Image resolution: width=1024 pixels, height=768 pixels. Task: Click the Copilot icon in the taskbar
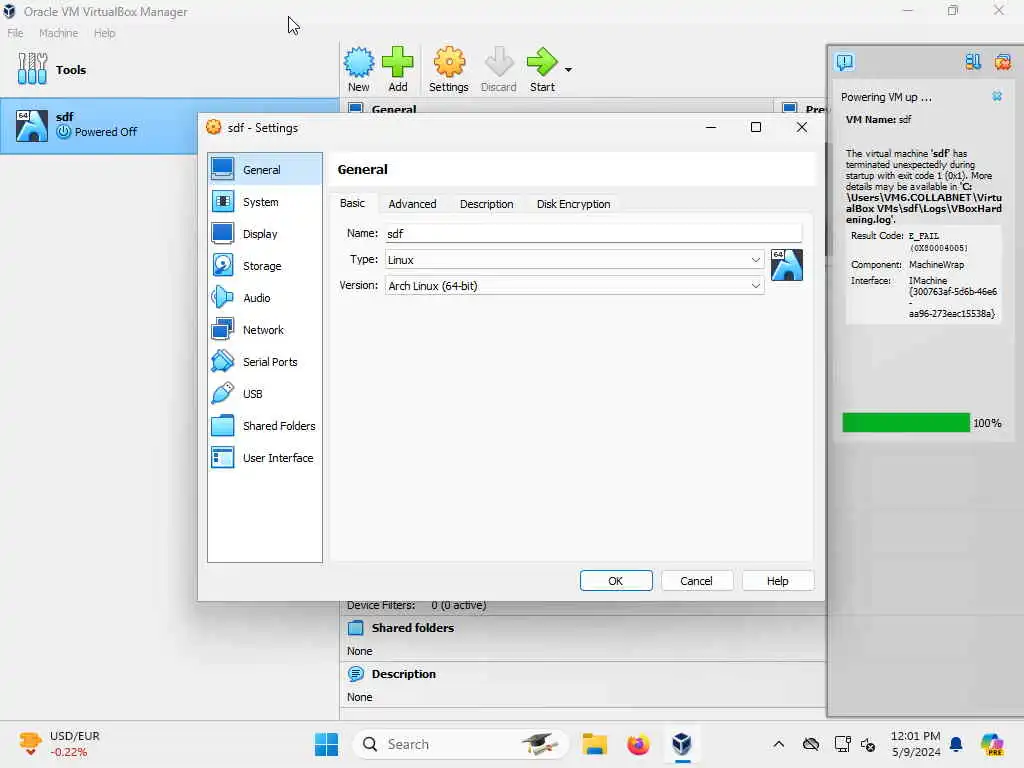point(992,744)
